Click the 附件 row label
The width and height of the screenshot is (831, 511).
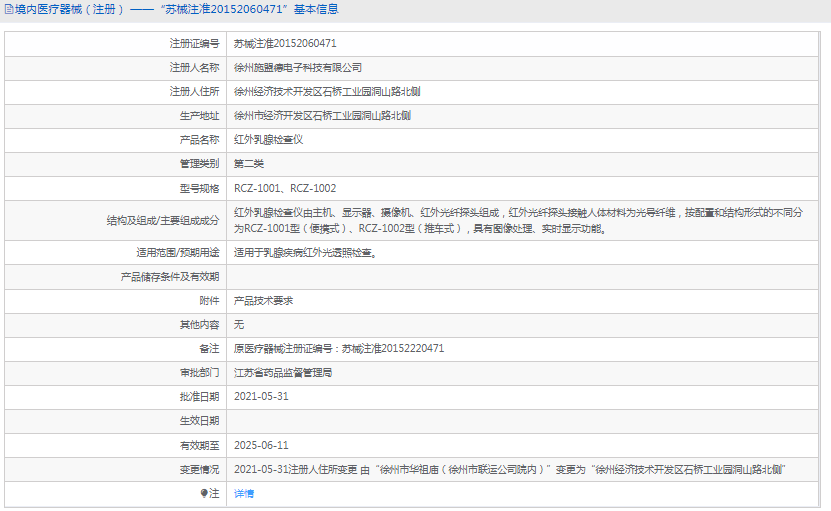pyautogui.click(x=209, y=301)
